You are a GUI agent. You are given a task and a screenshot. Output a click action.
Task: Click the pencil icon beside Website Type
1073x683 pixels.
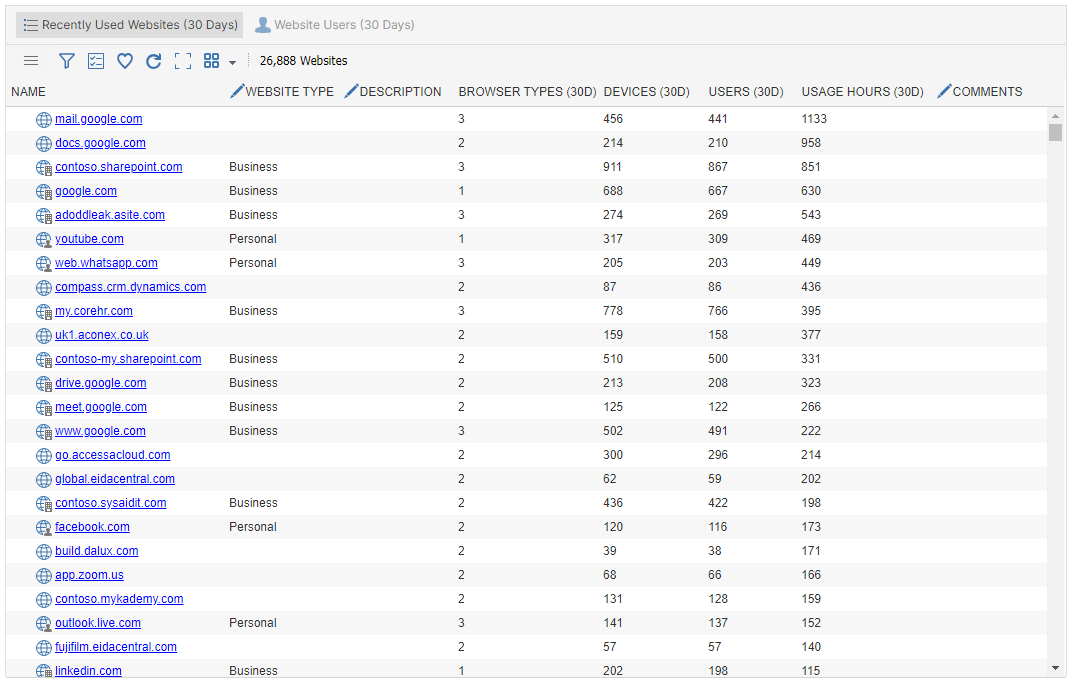(237, 90)
